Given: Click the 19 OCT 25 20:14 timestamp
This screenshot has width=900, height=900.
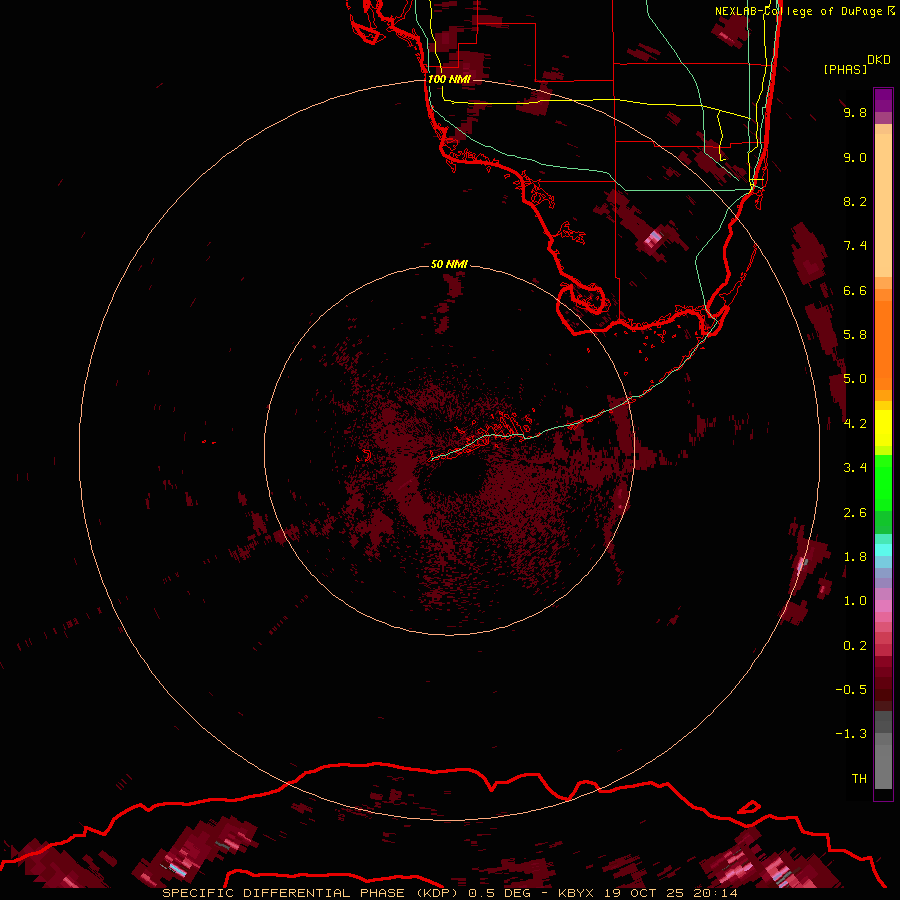Looking at the screenshot, I should [670, 893].
